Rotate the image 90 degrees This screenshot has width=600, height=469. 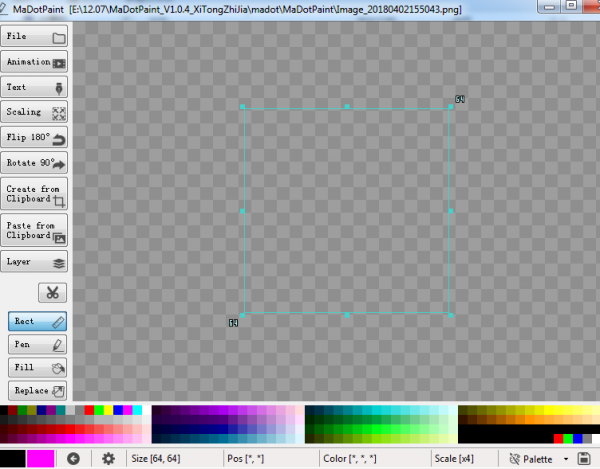[34, 162]
